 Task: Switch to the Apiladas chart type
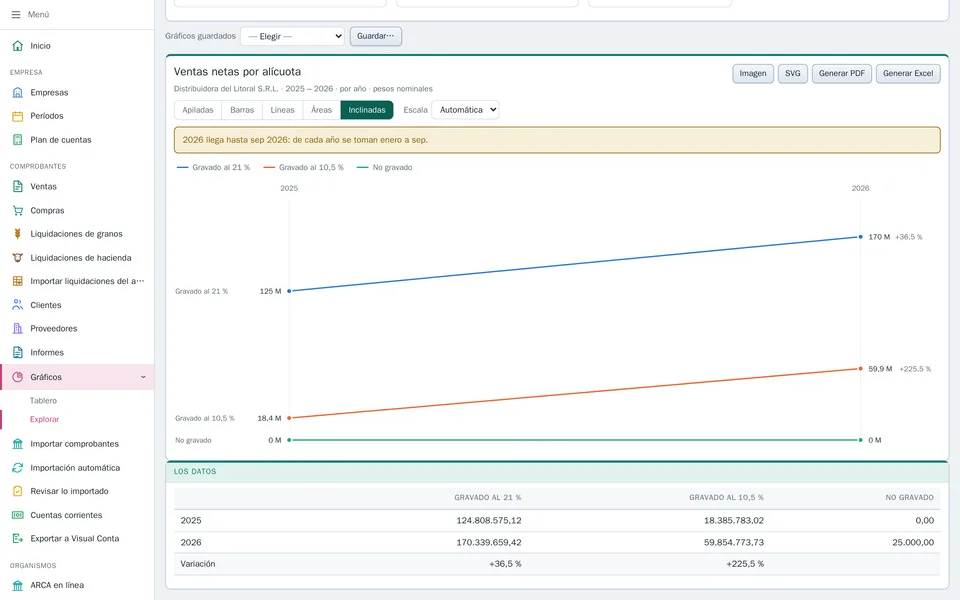pyautogui.click(x=198, y=110)
